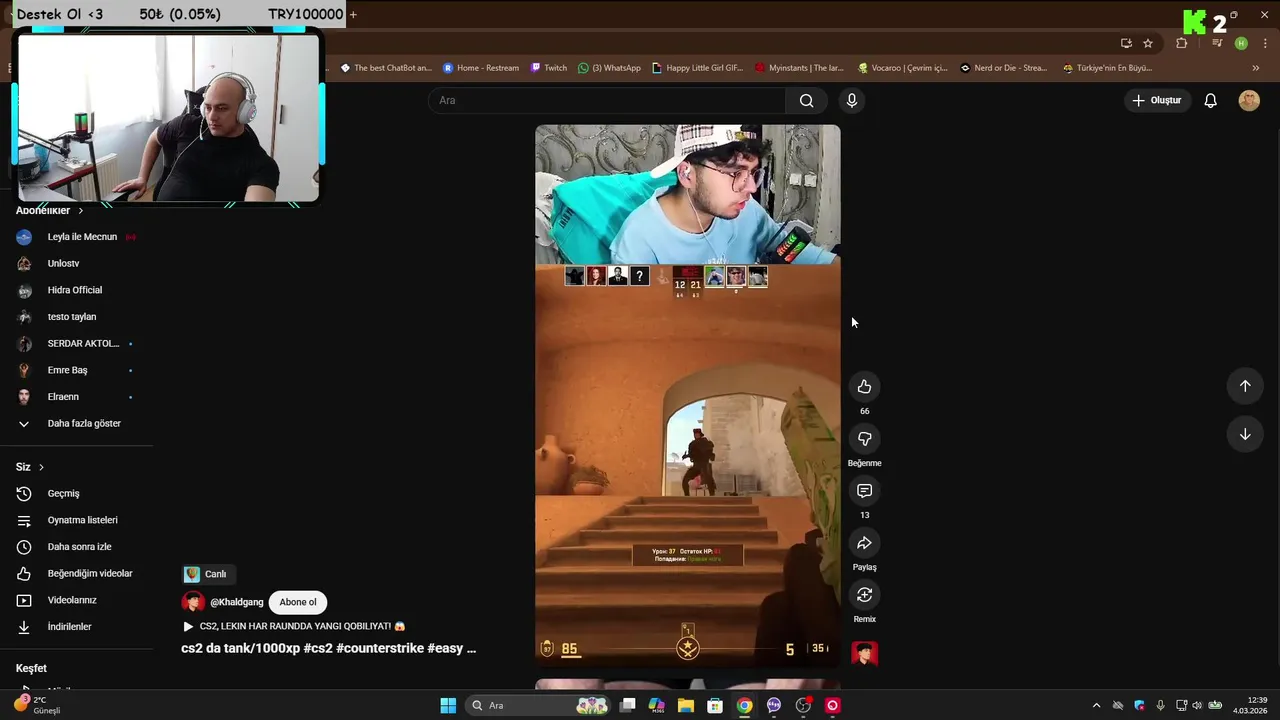
Task: Focus the Ara search field on YouTube
Action: 607,100
